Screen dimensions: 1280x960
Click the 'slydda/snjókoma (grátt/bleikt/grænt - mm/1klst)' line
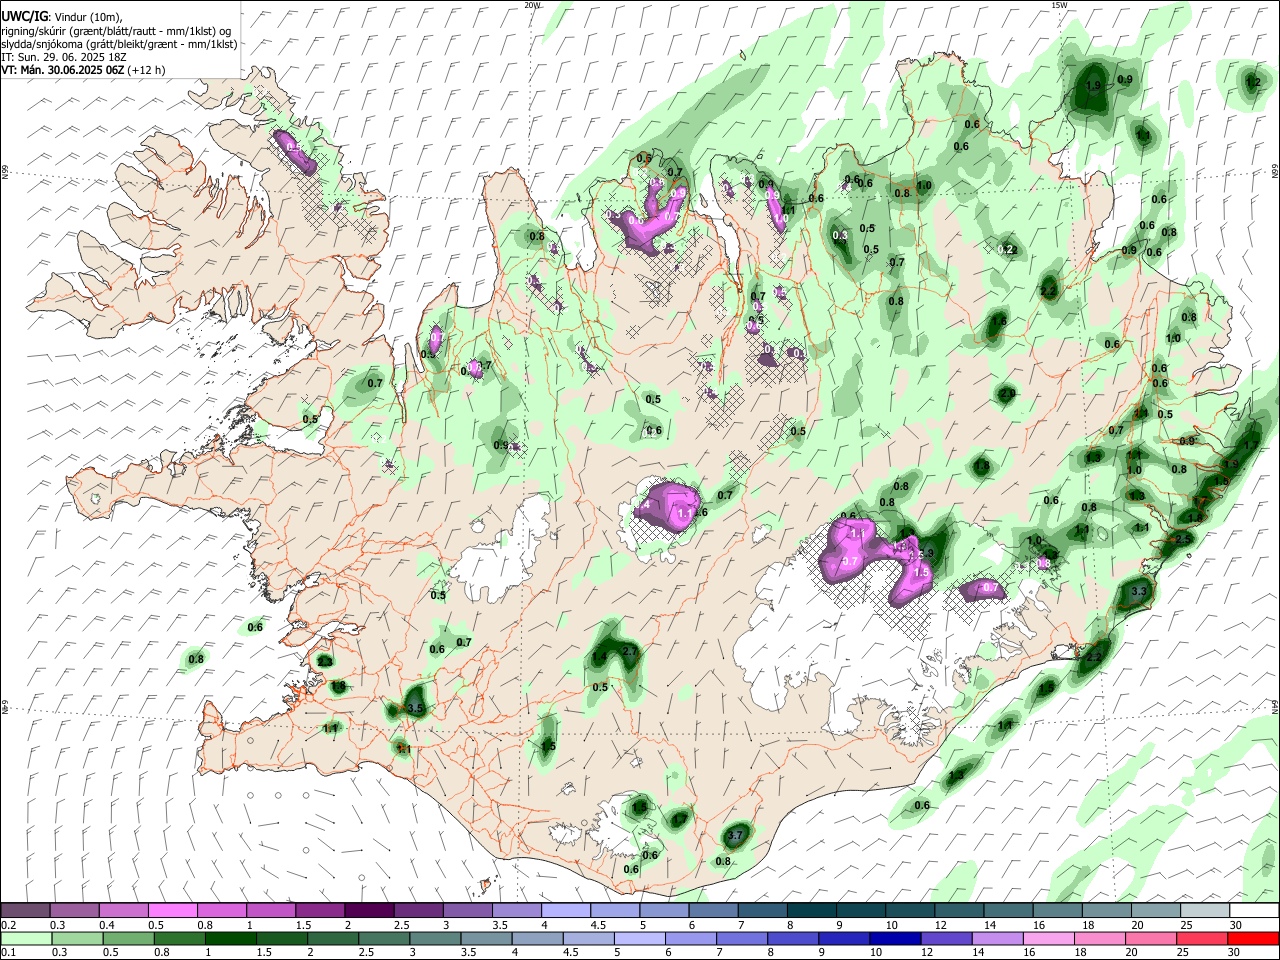[119, 44]
